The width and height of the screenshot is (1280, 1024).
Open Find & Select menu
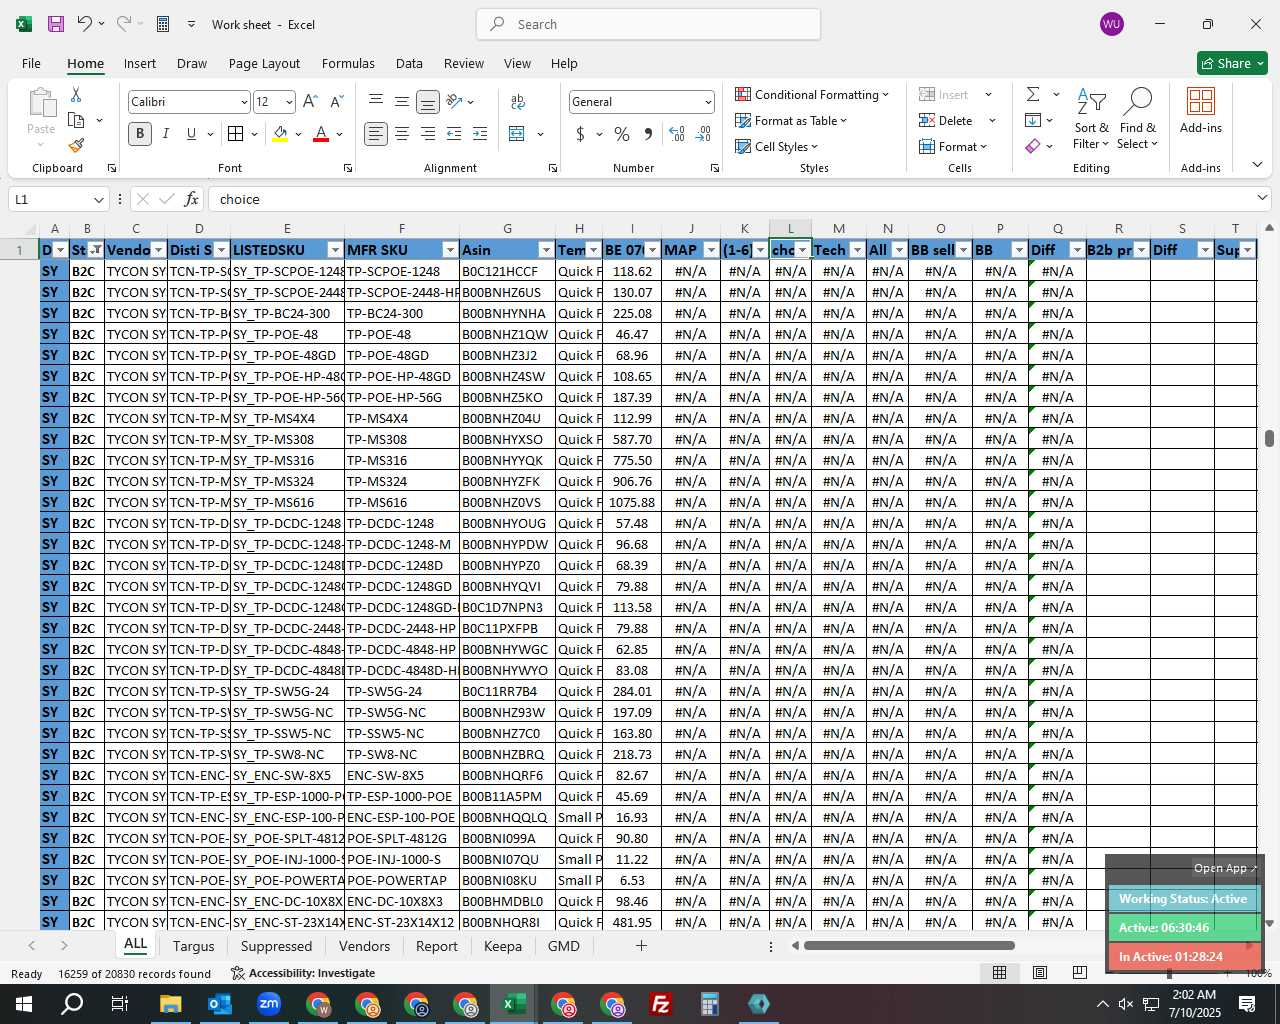[1138, 120]
